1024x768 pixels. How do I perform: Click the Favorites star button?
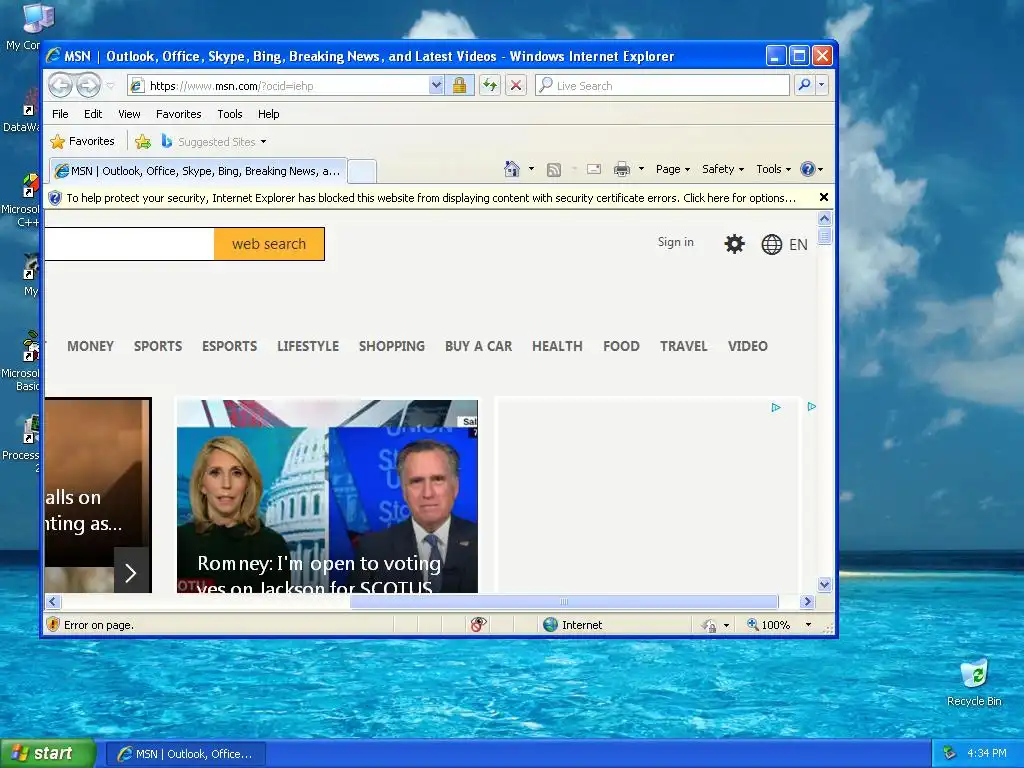pos(82,141)
